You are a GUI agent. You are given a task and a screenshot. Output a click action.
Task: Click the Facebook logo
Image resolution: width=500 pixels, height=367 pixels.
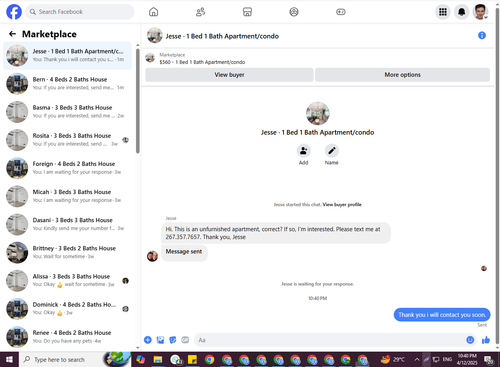pyautogui.click(x=14, y=12)
